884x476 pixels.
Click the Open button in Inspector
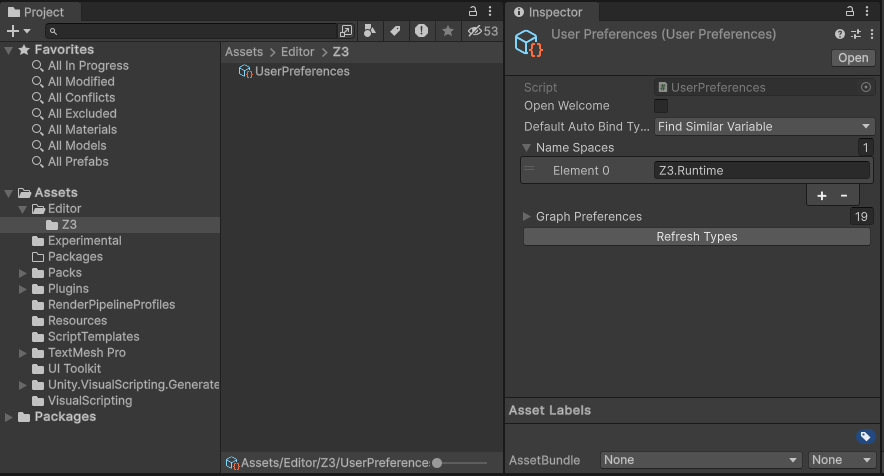853,58
